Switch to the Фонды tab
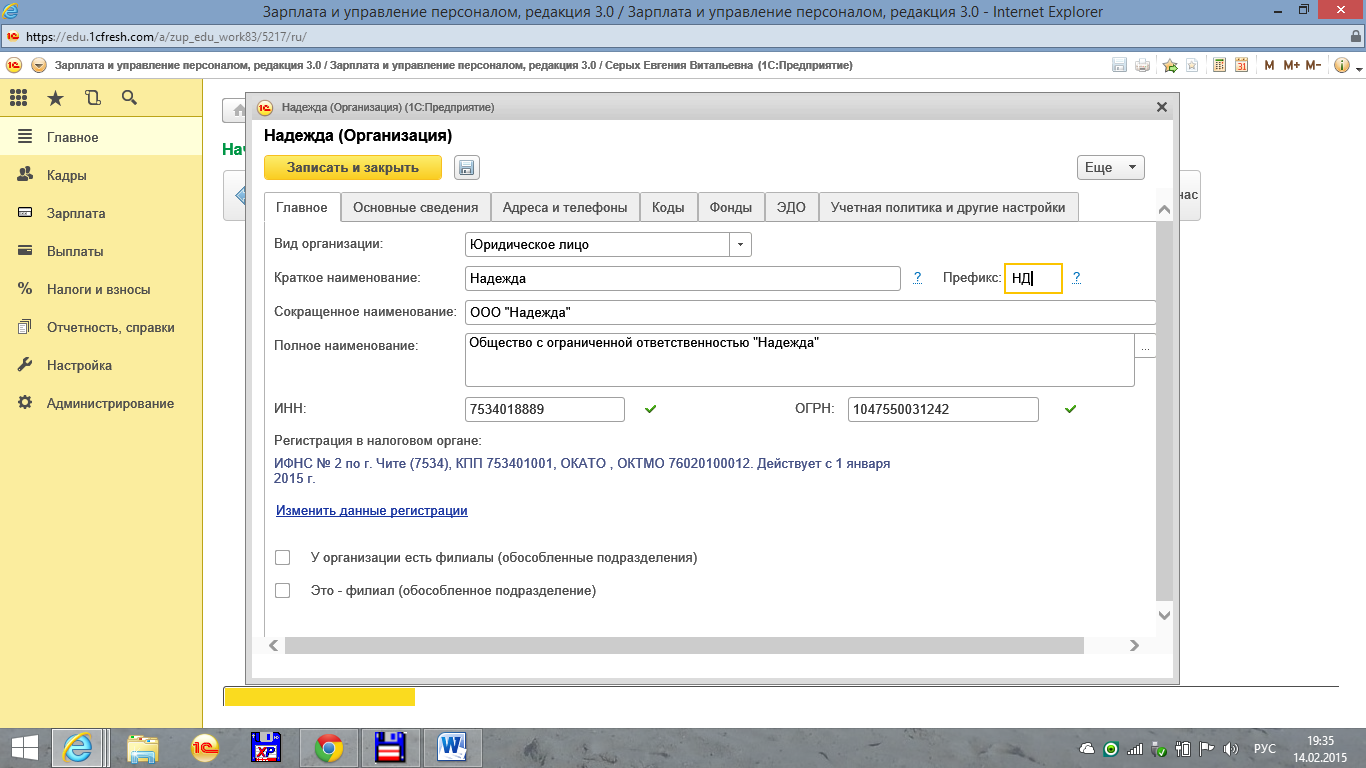Viewport: 1366px width, 768px height. [731, 207]
